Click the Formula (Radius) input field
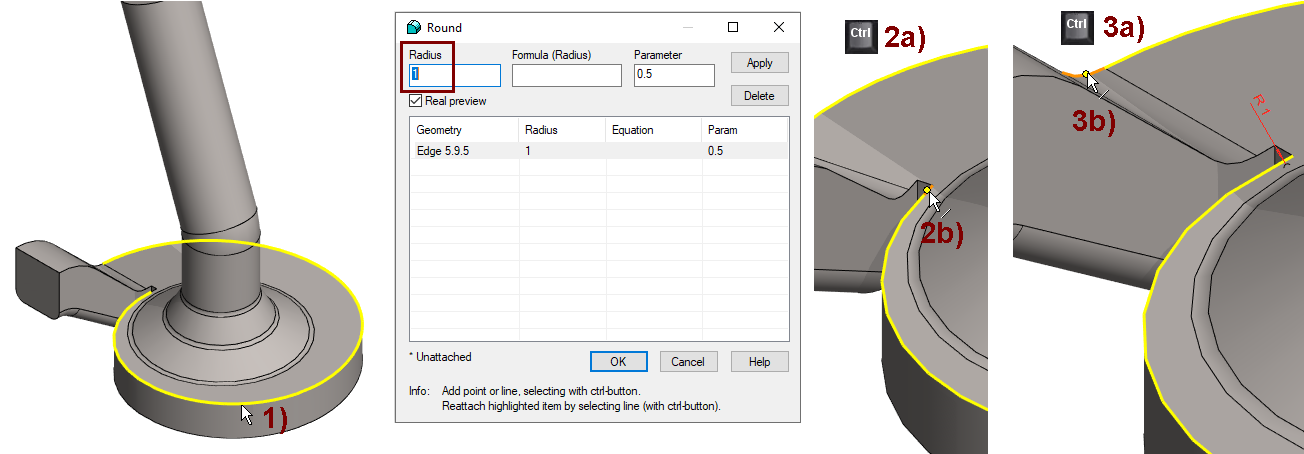 [567, 75]
